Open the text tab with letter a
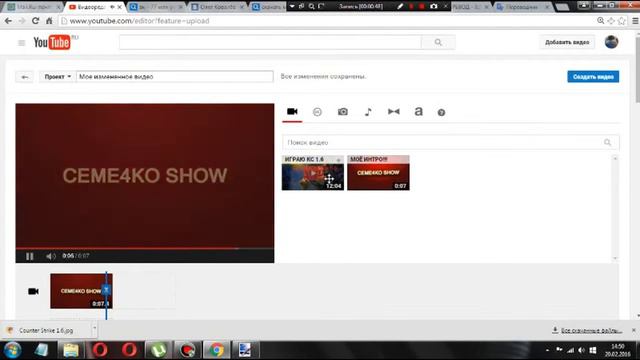Image resolution: width=640 pixels, height=360 pixels. (x=418, y=111)
